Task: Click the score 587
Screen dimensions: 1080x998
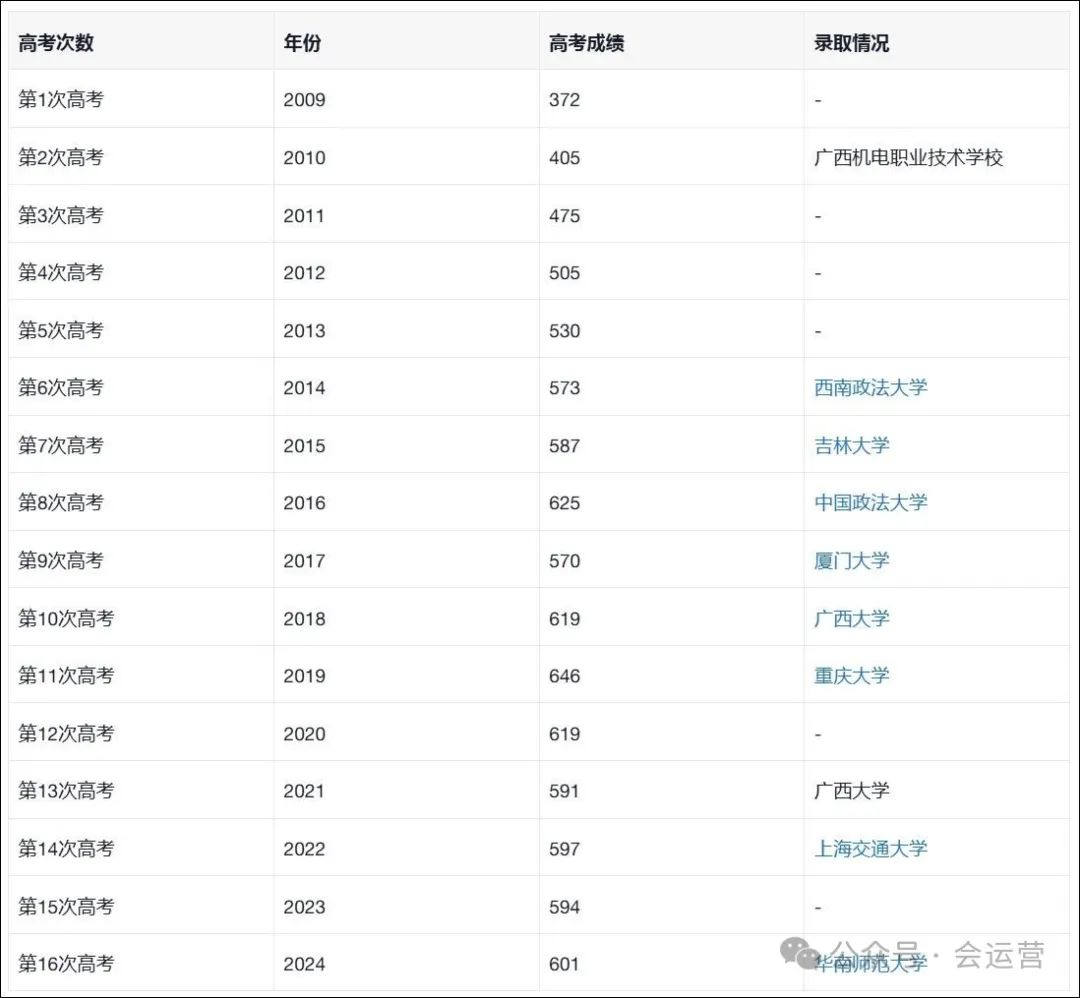Action: [x=564, y=446]
